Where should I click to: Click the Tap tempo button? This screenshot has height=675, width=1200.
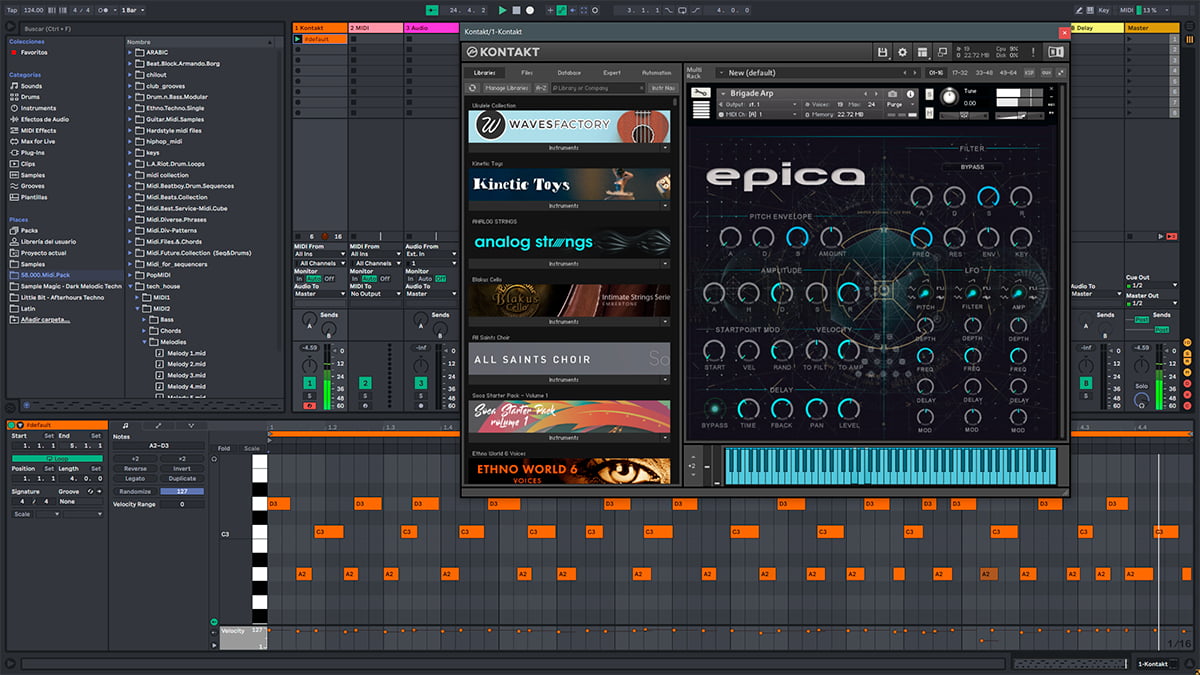13,10
